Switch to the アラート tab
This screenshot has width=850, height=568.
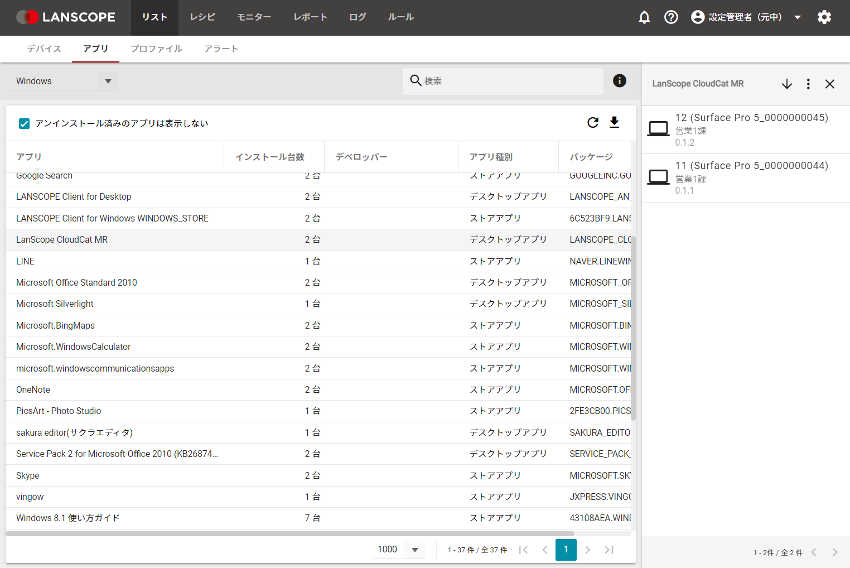click(221, 49)
